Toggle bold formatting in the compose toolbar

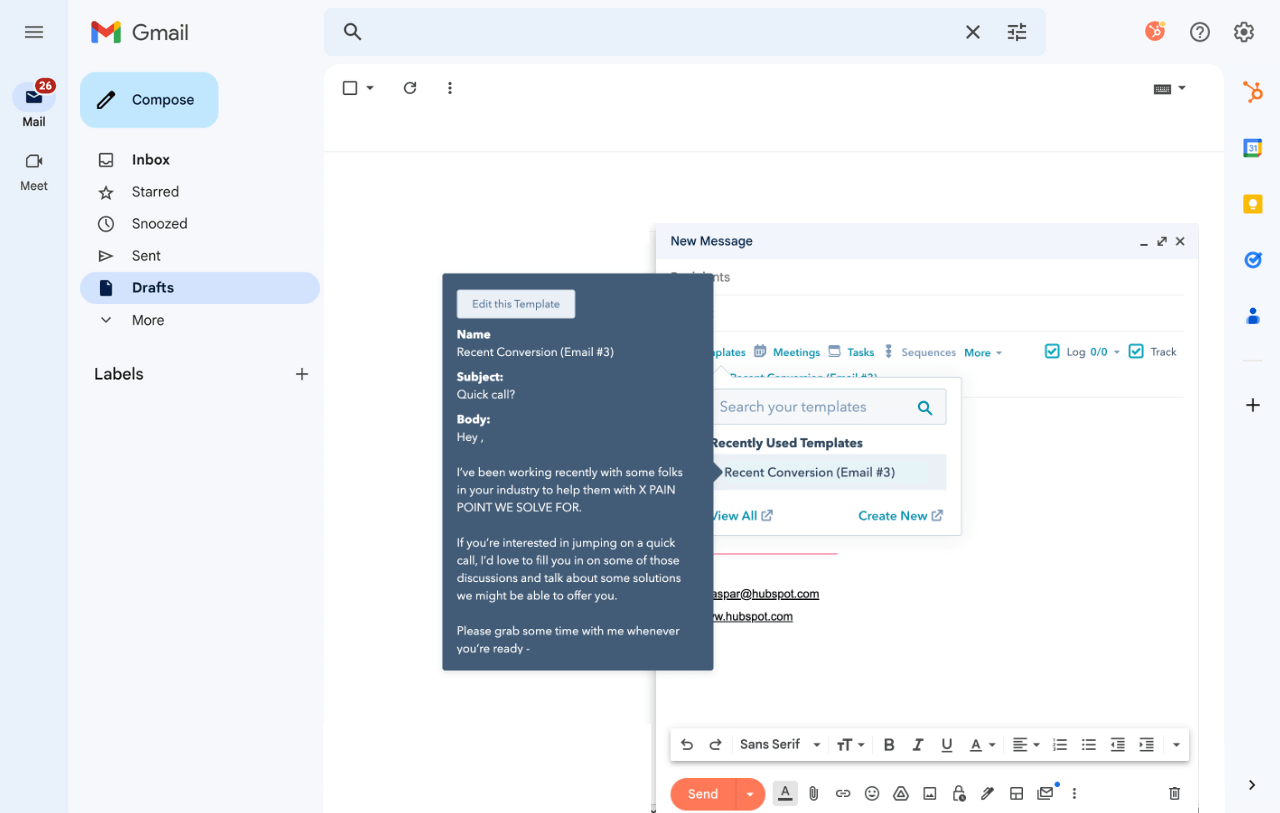(x=889, y=744)
